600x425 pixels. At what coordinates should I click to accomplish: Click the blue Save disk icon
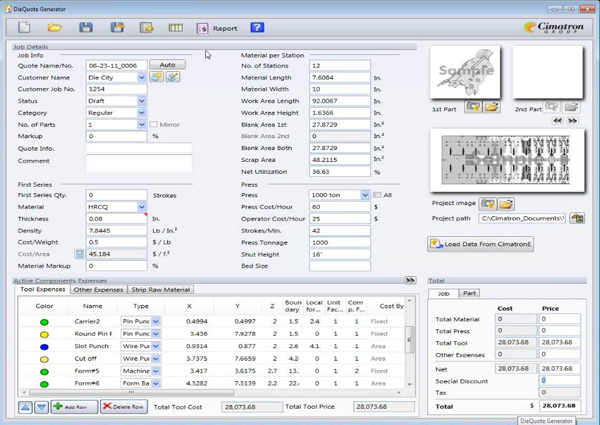86,28
